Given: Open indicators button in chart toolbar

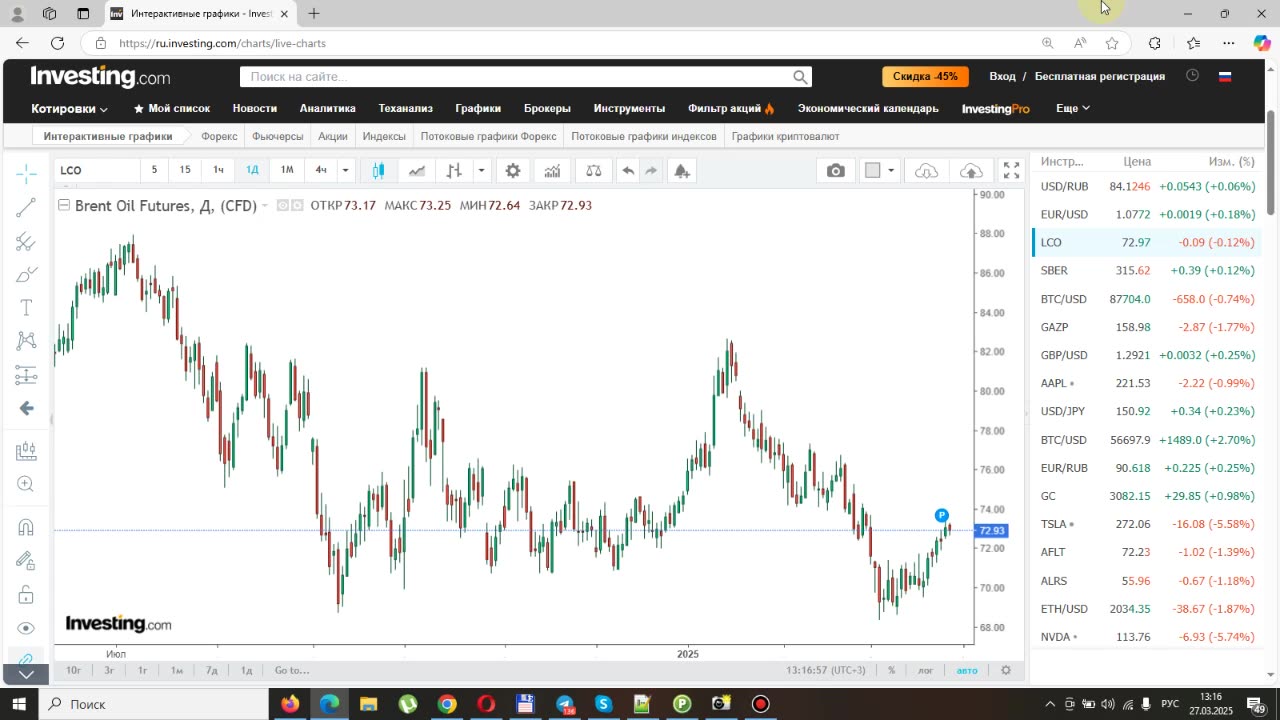Looking at the screenshot, I should 552,171.
